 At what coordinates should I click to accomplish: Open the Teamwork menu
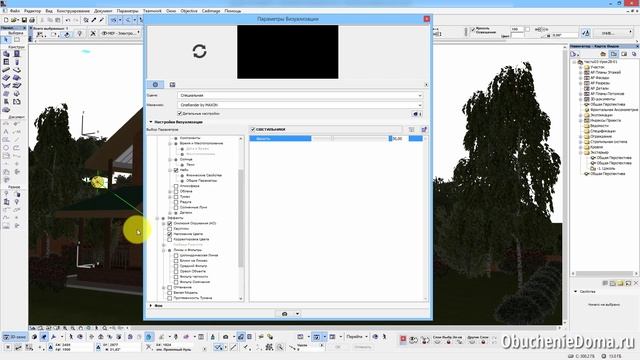pyautogui.click(x=152, y=11)
